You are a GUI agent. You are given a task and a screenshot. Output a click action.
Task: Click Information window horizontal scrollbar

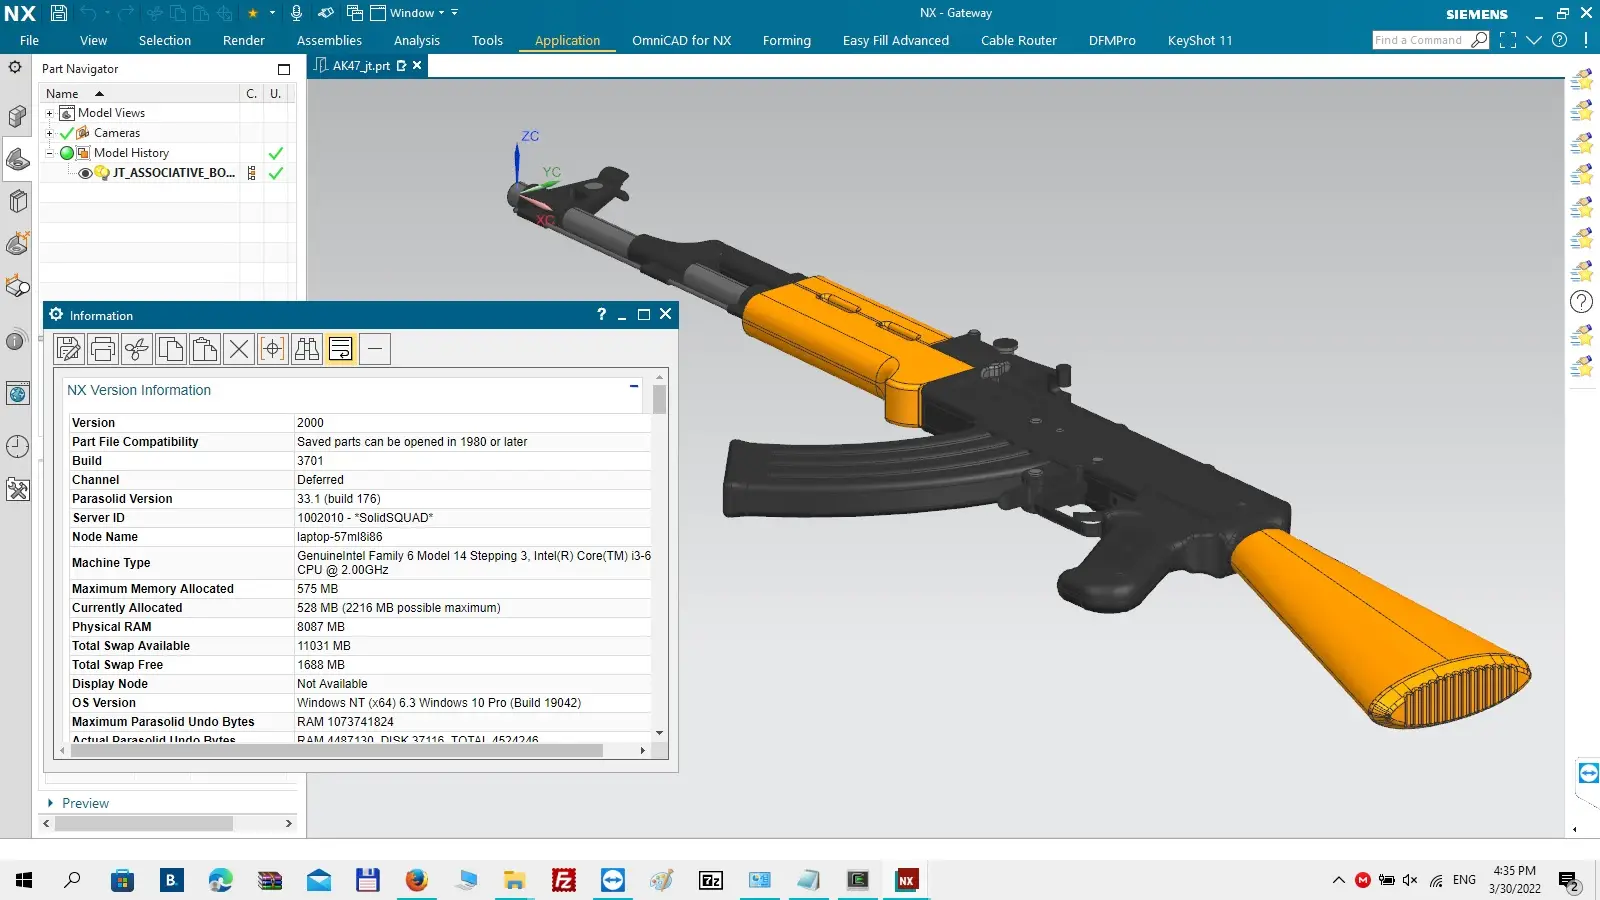tap(338, 750)
